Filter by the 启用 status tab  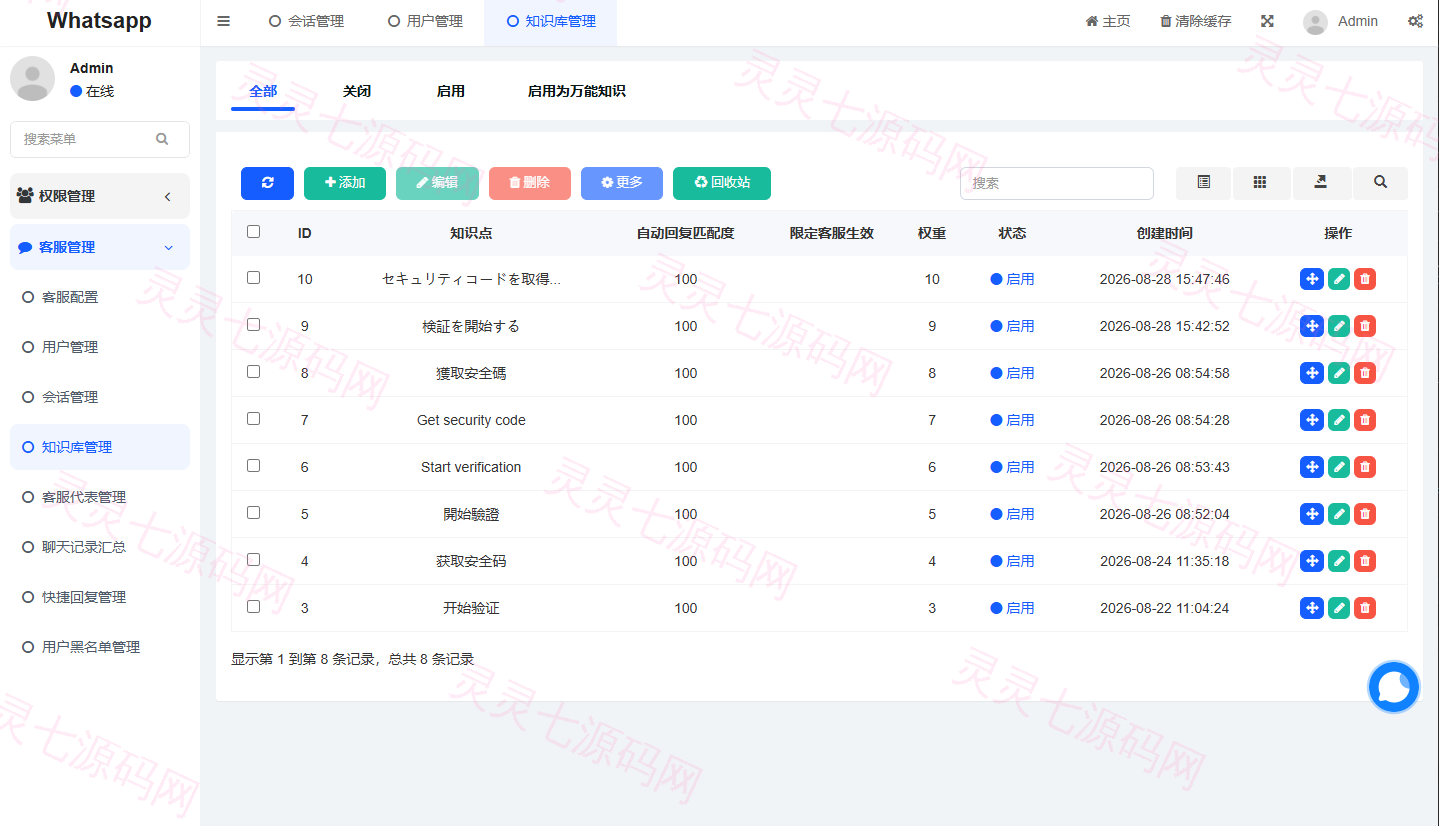tap(451, 91)
